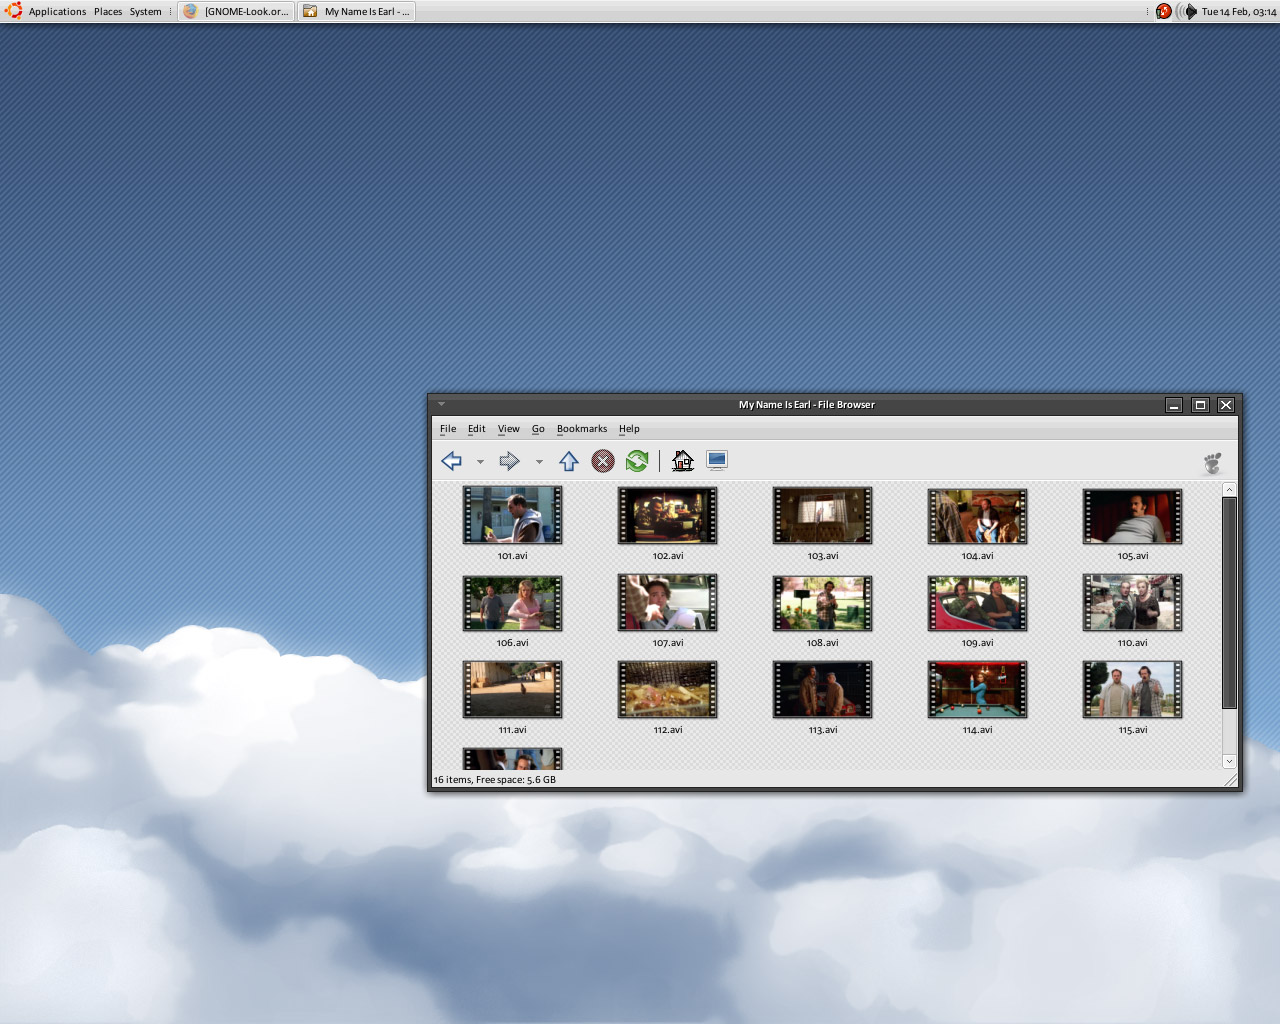Click the red update notifier tray icon

point(1164,11)
